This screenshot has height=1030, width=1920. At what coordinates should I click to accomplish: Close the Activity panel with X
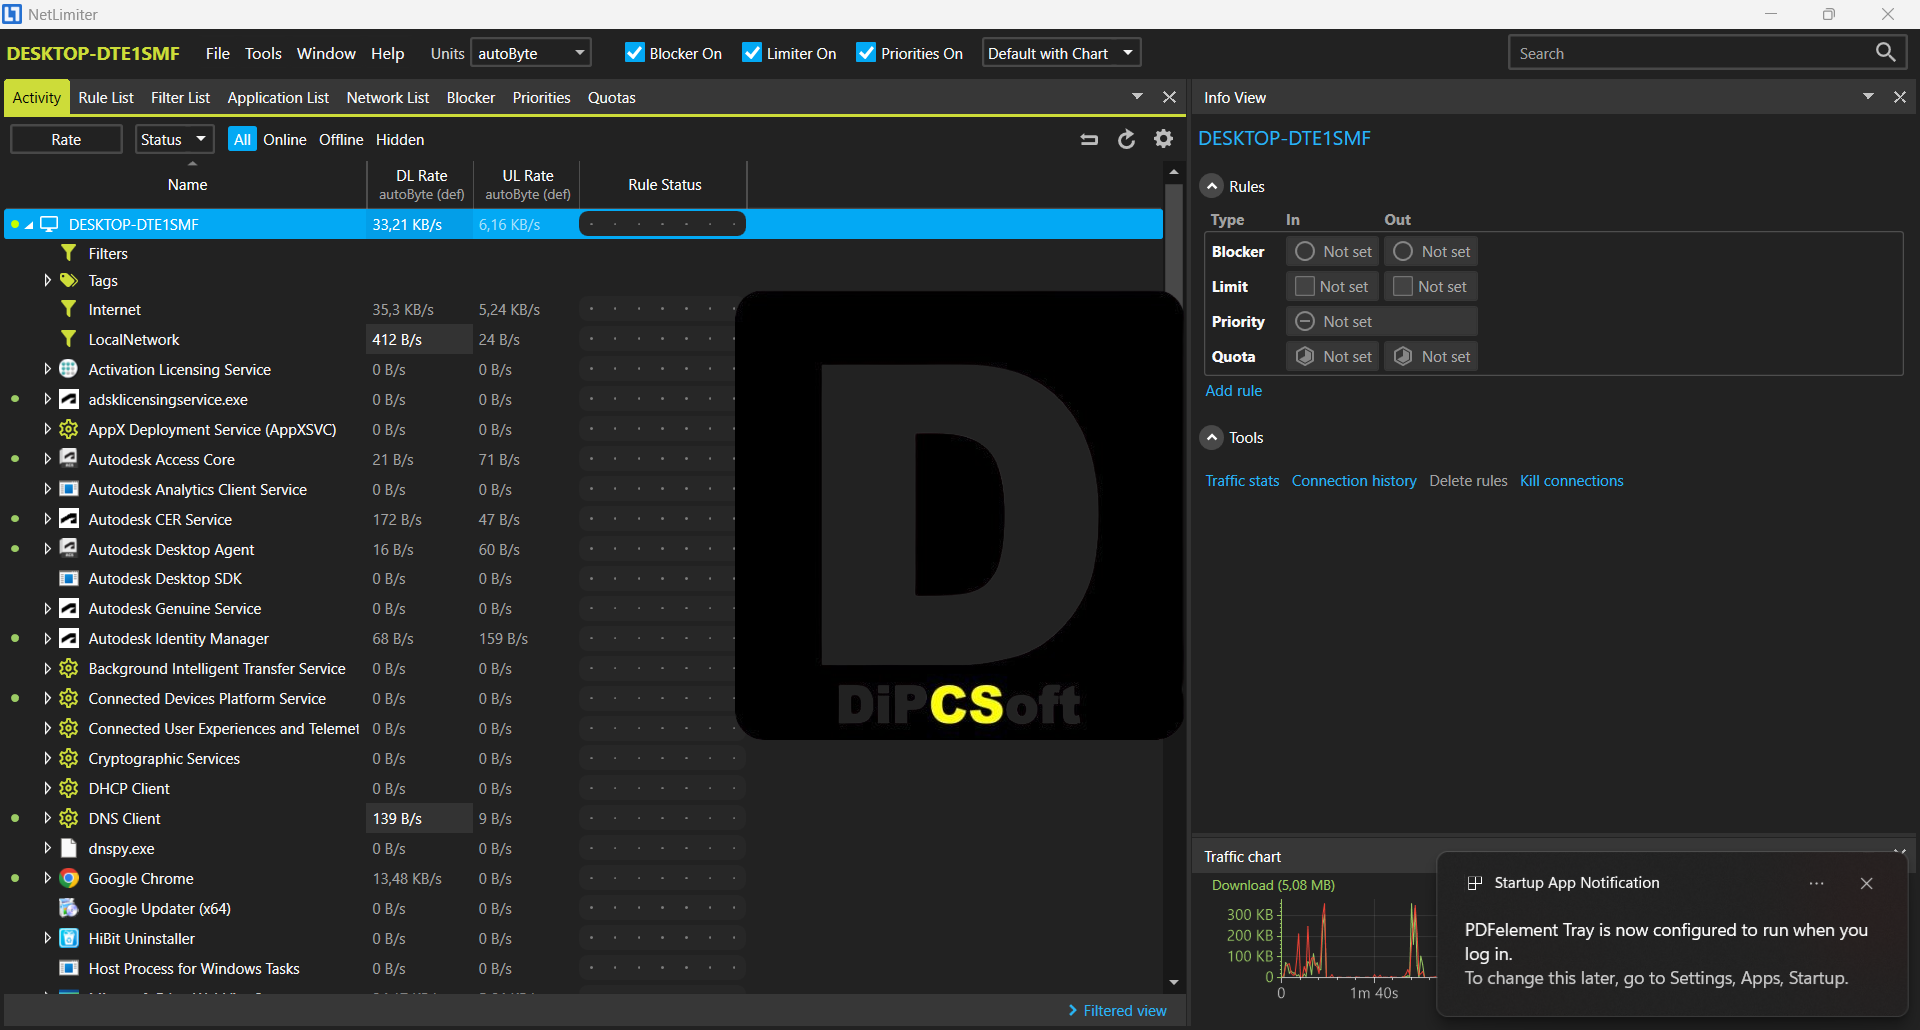[1169, 97]
